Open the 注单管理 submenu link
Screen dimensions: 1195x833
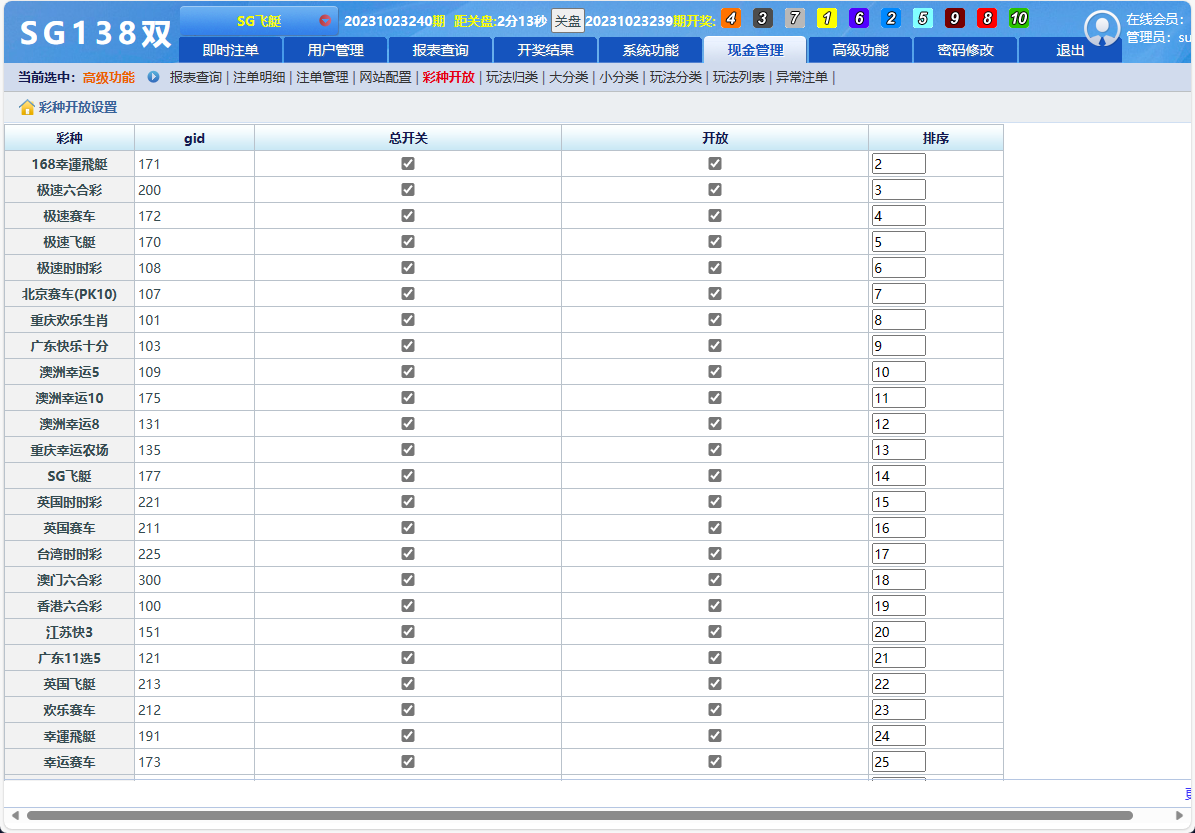coord(322,78)
